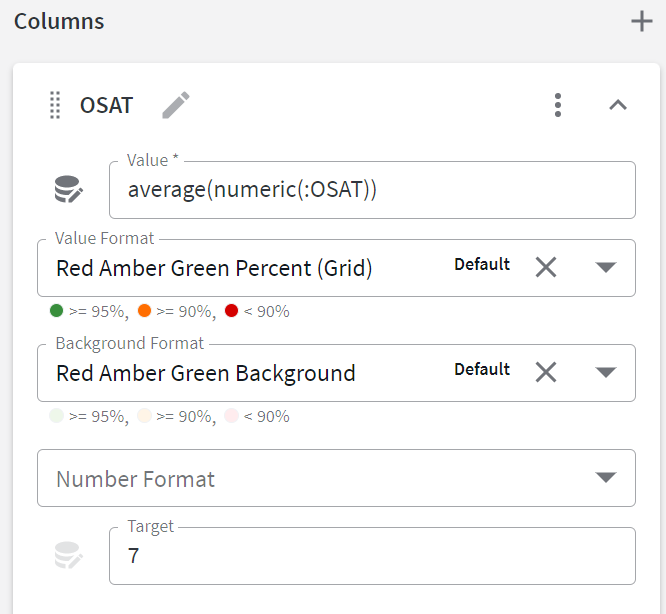Edit the Value field average(numeric(:OSAT))
Viewport: 666px width, 614px height.
(x=372, y=190)
